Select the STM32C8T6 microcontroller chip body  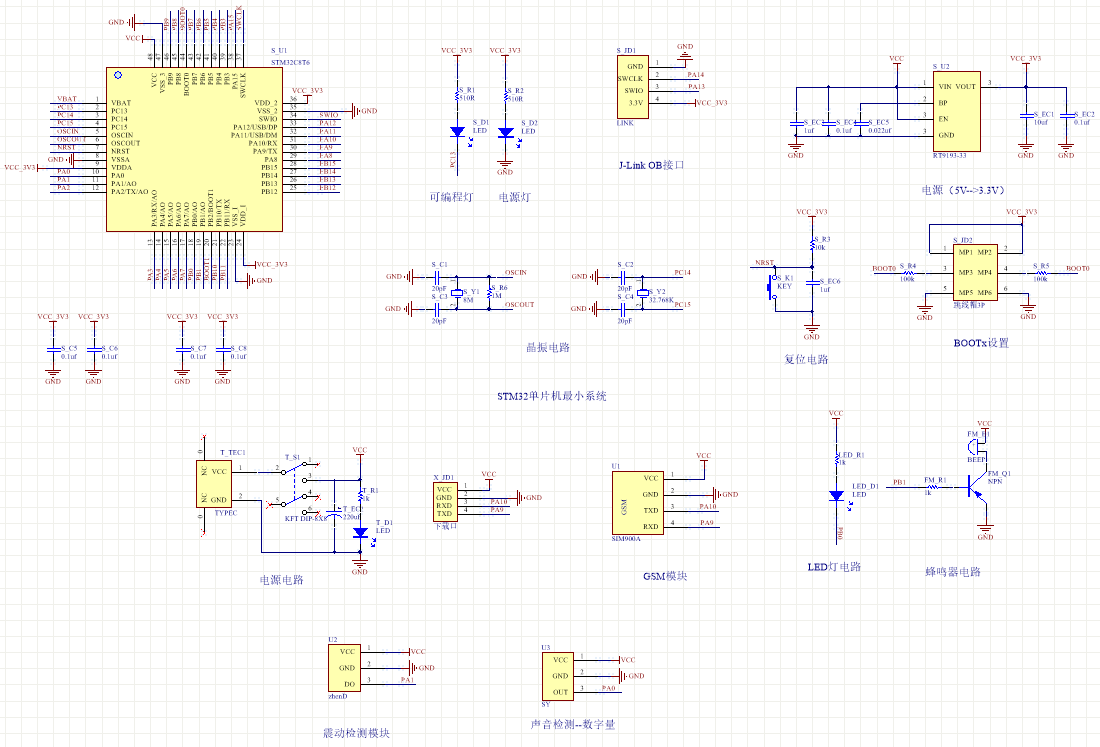[x=194, y=149]
